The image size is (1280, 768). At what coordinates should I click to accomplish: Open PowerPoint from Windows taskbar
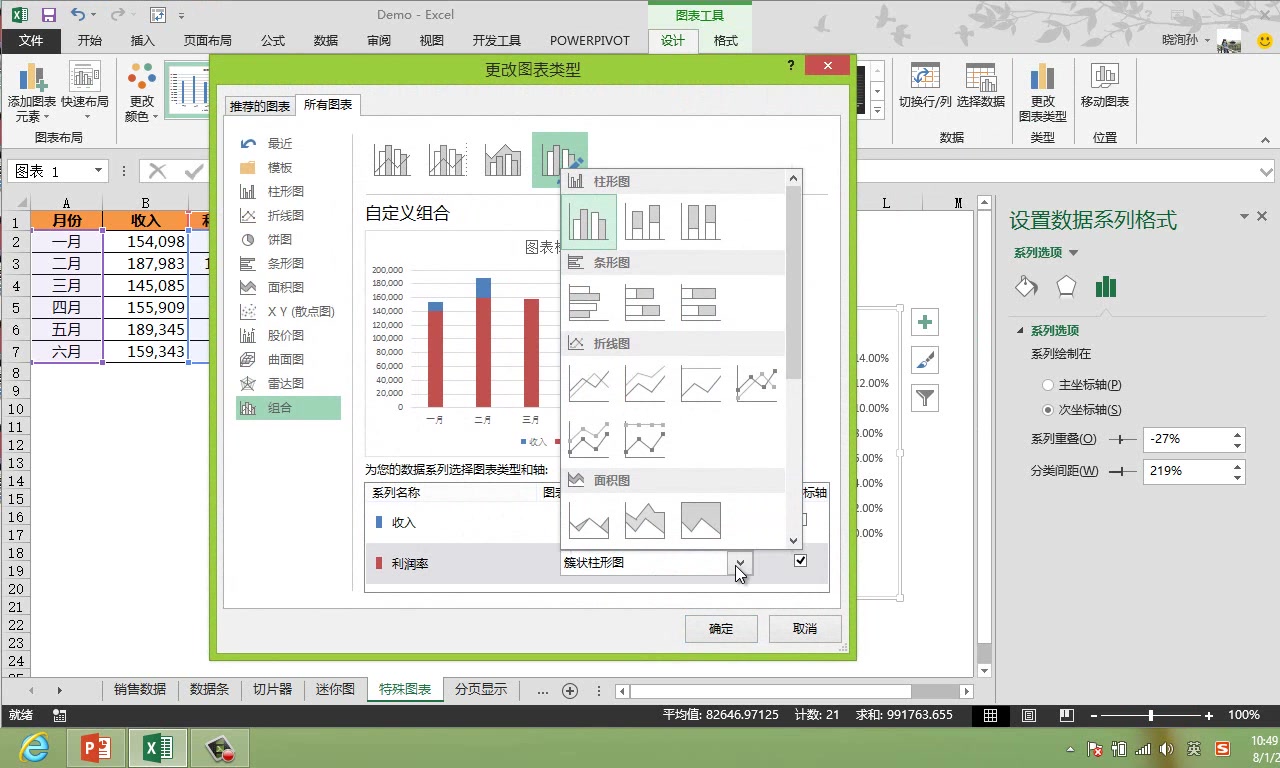pos(96,748)
